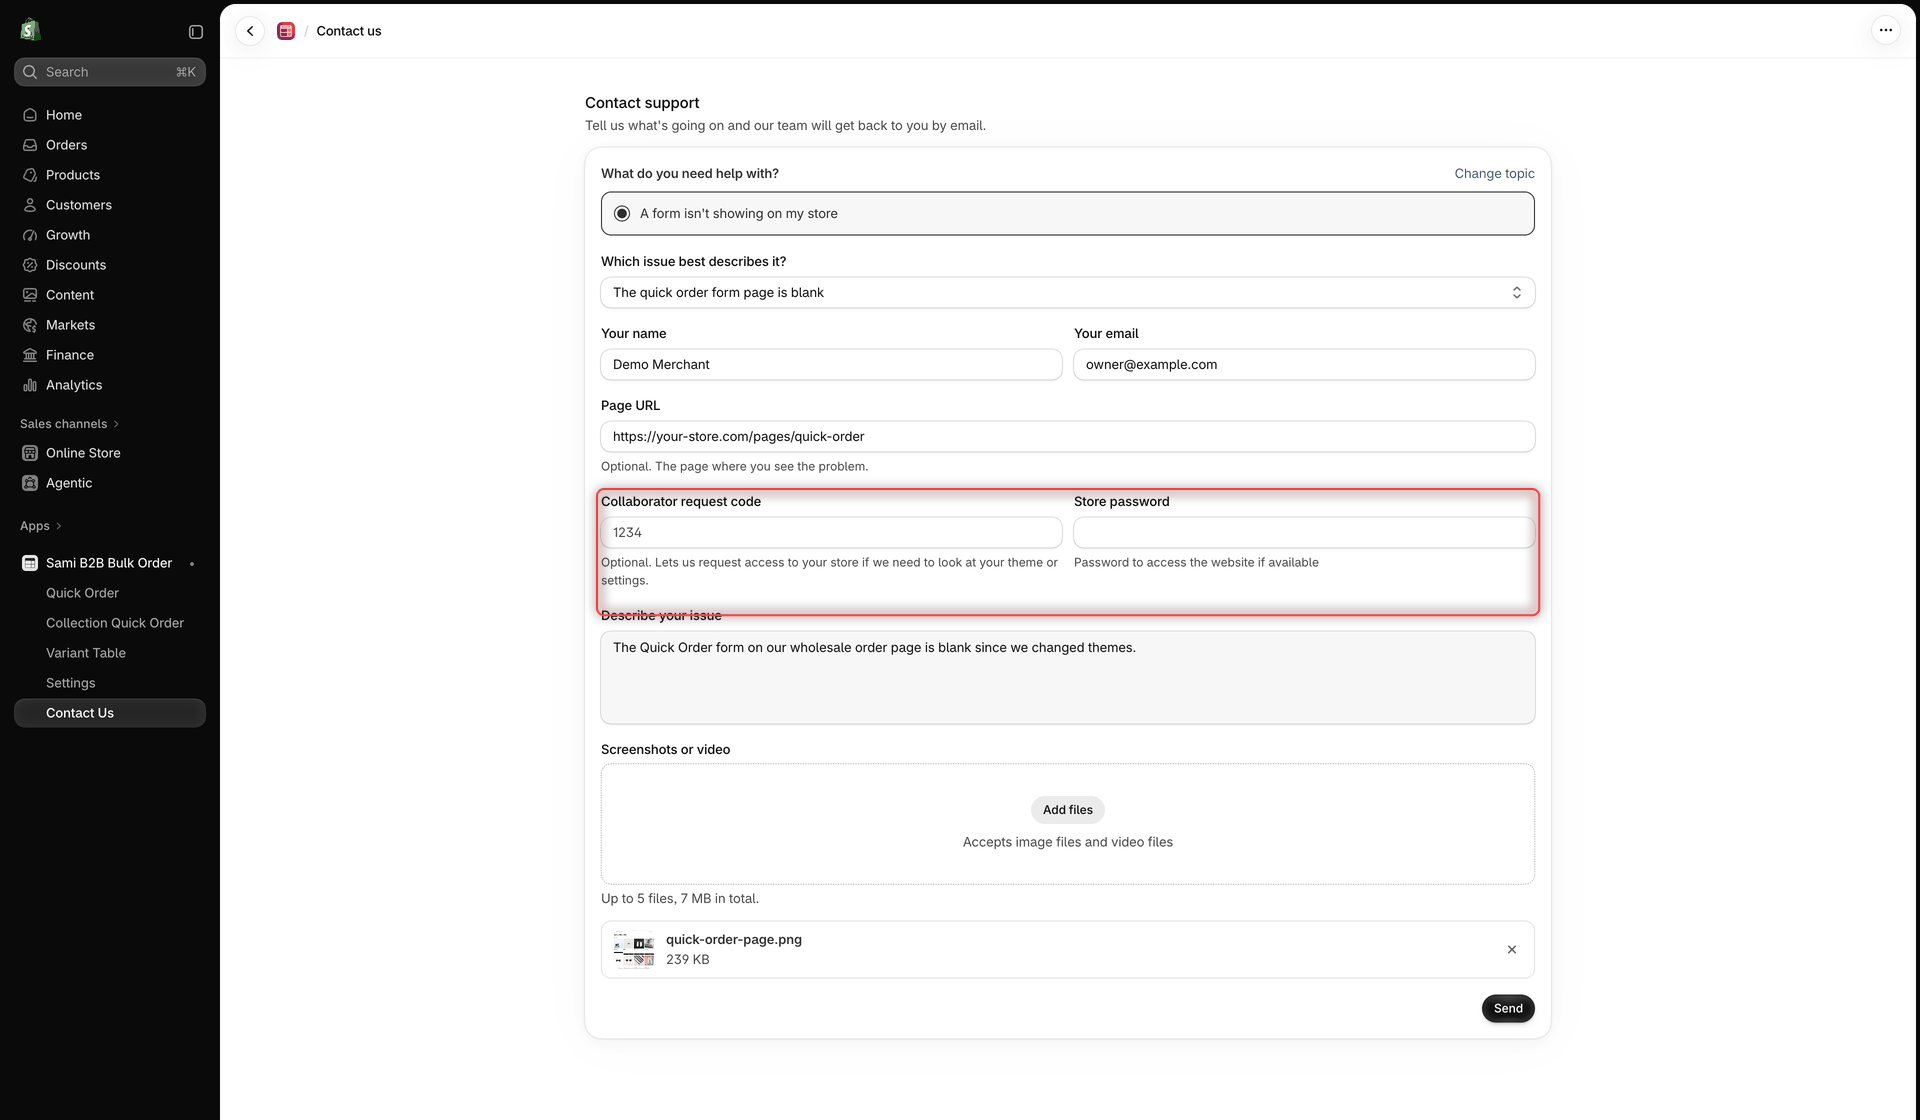Open the three-dot more actions menu
Viewport: 1920px width, 1120px height.
(x=1885, y=30)
